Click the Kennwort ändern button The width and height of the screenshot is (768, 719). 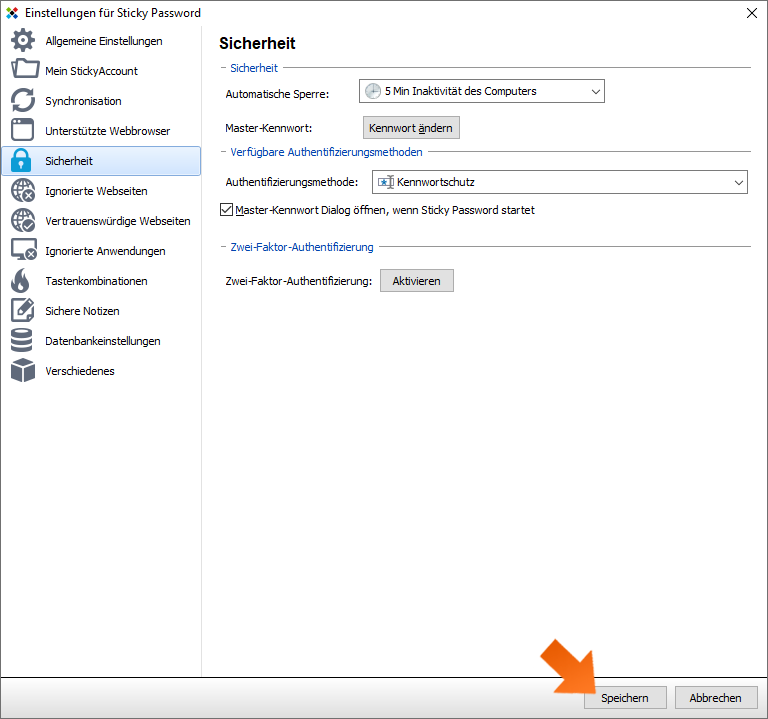point(411,128)
